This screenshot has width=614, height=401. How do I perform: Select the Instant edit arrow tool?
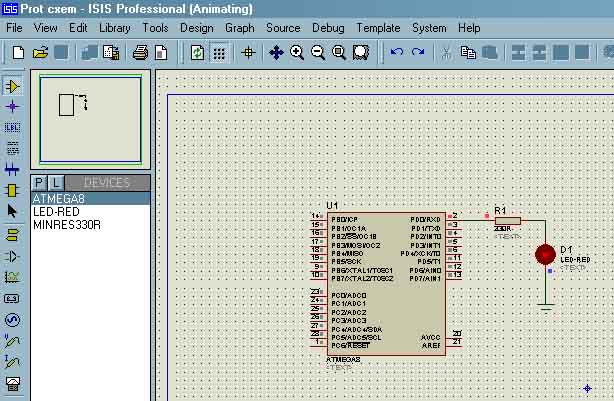pyautogui.click(x=12, y=211)
